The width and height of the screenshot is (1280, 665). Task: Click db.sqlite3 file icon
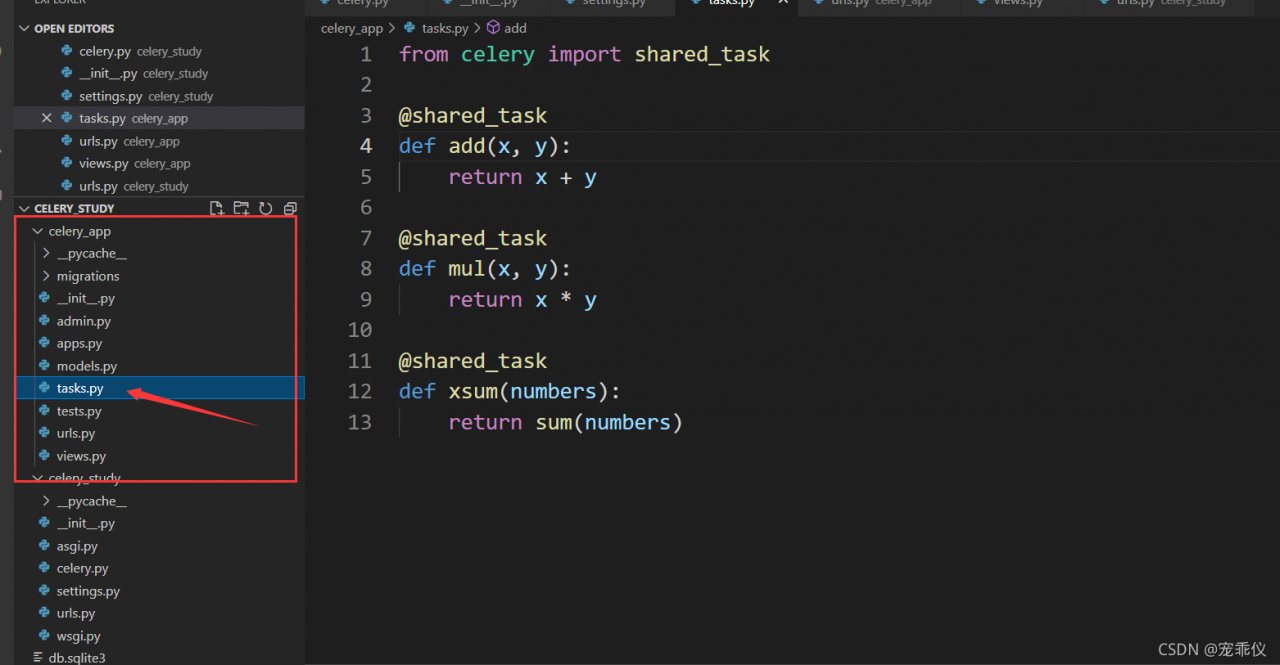[38, 658]
